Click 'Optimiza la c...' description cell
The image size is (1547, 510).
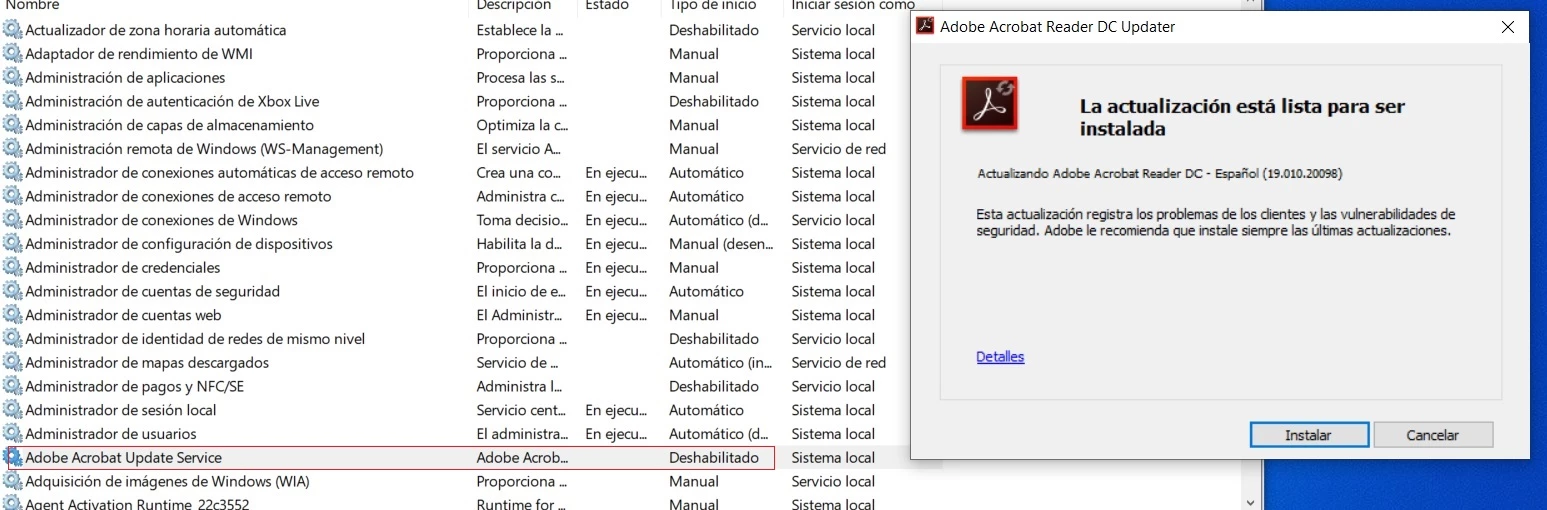pyautogui.click(x=522, y=125)
